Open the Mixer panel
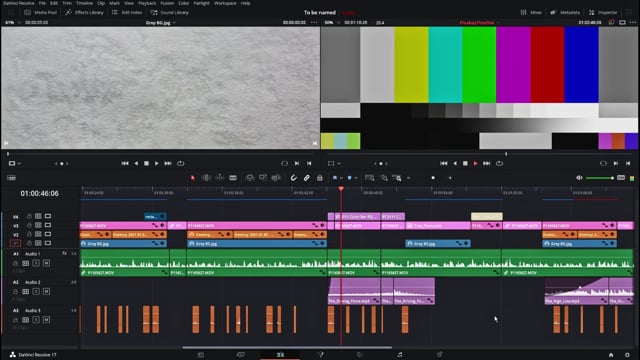This screenshot has width=640, height=360. (x=531, y=12)
